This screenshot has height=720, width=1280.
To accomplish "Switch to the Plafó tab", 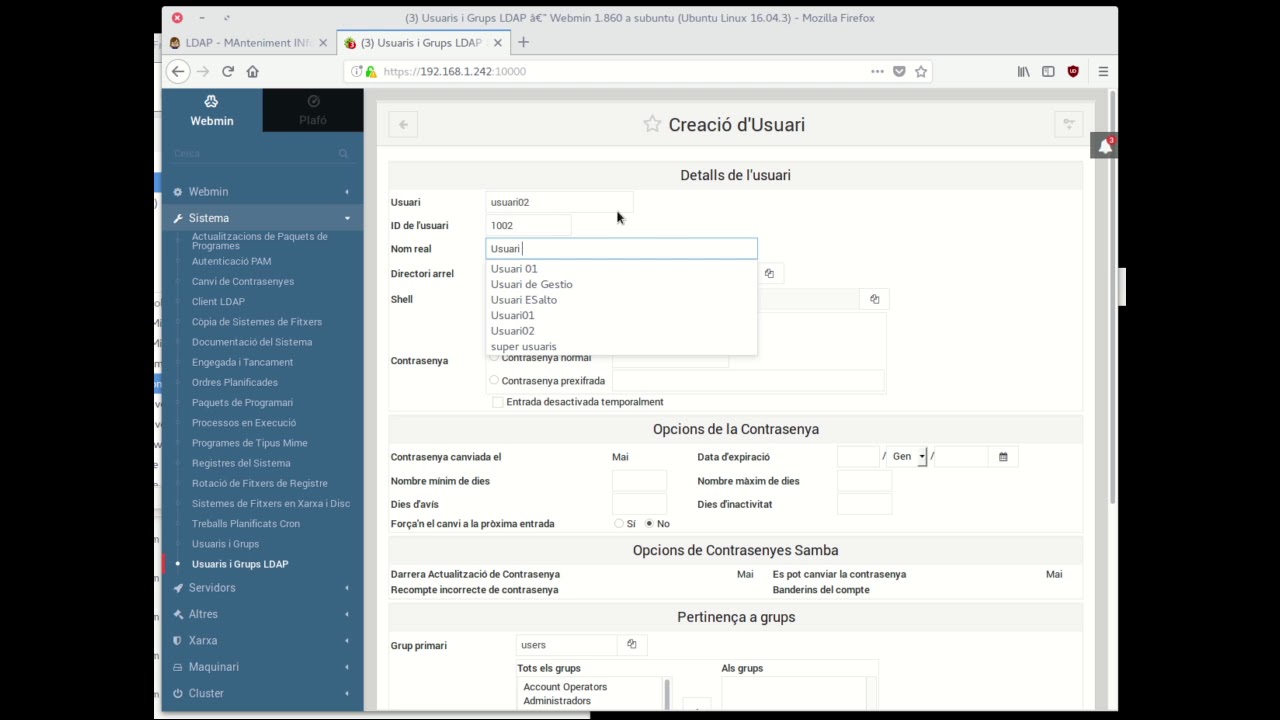I will click(x=313, y=110).
